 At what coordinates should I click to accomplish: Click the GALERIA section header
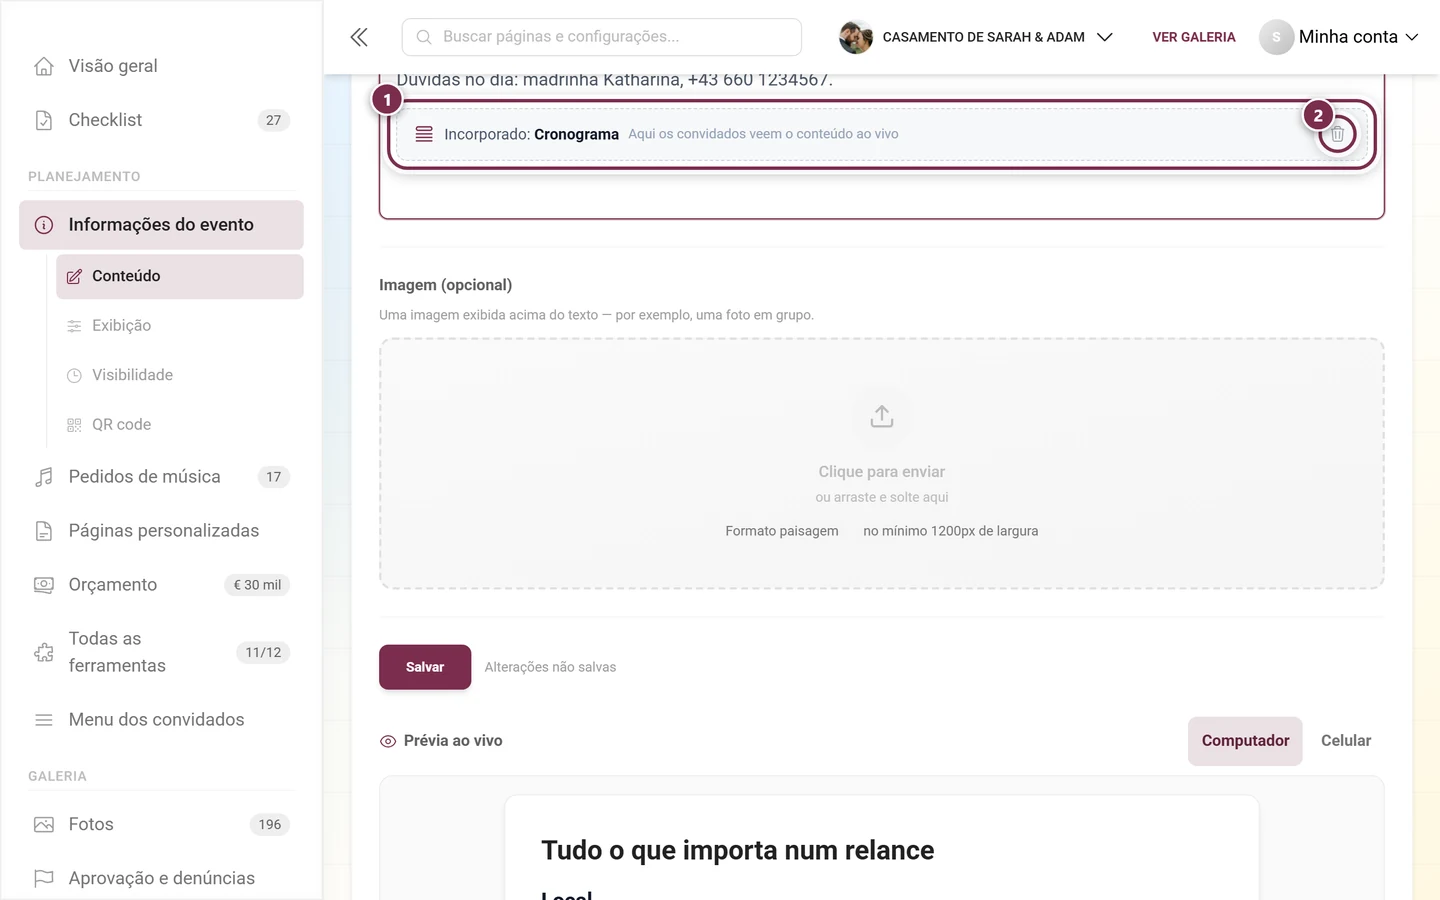57,777
